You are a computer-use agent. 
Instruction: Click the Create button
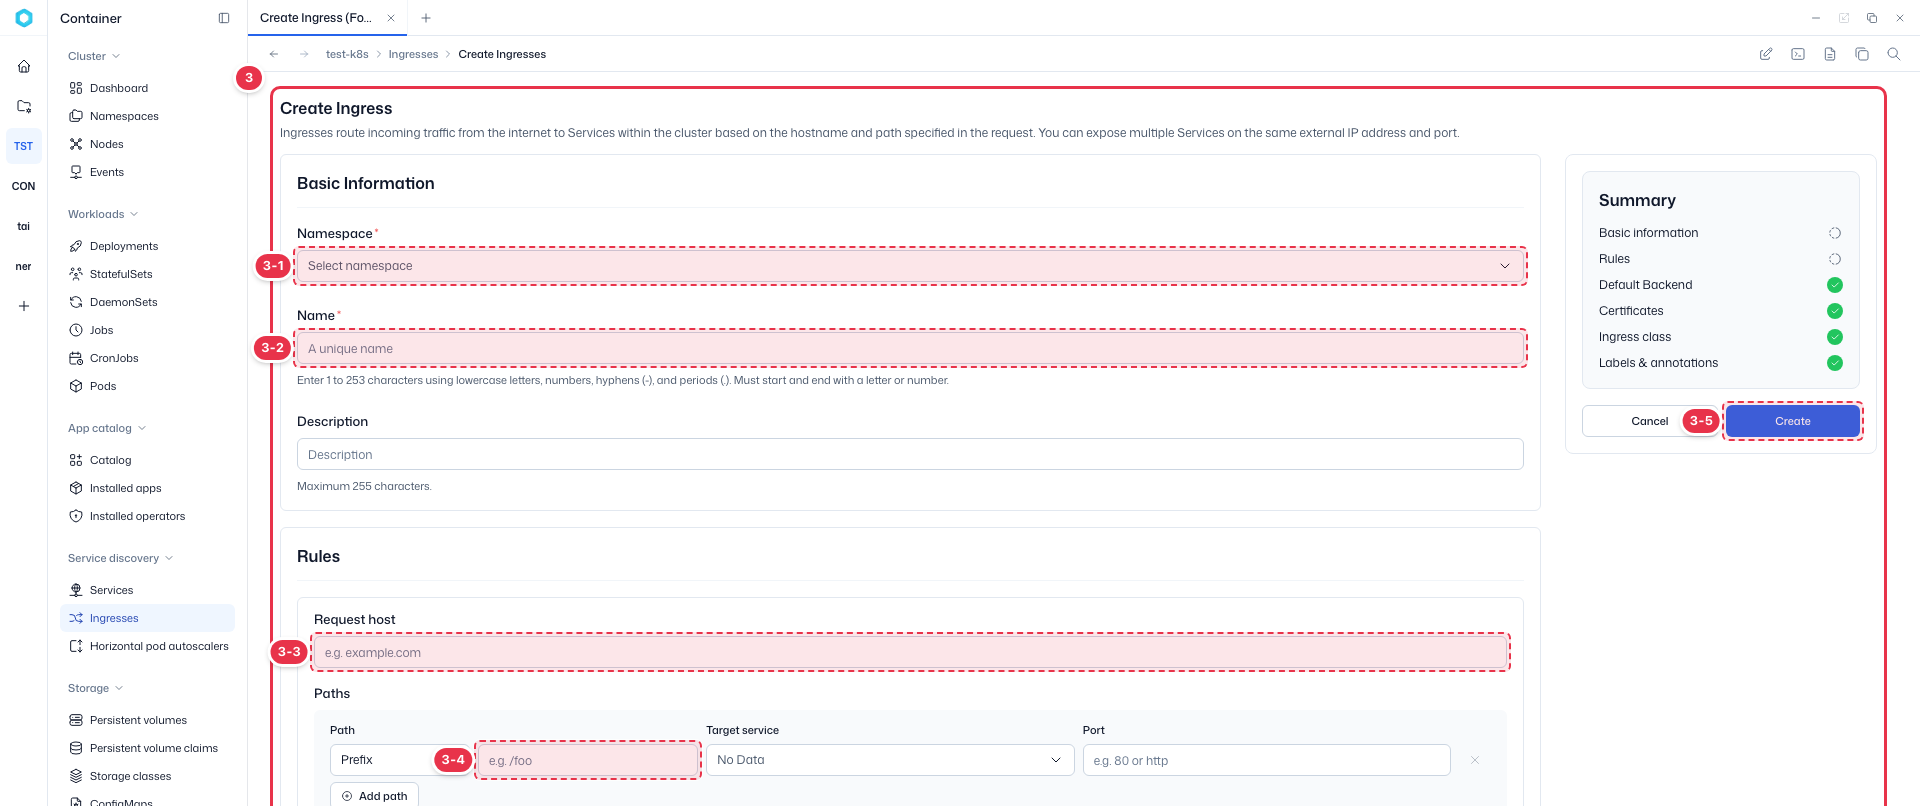1793,421
